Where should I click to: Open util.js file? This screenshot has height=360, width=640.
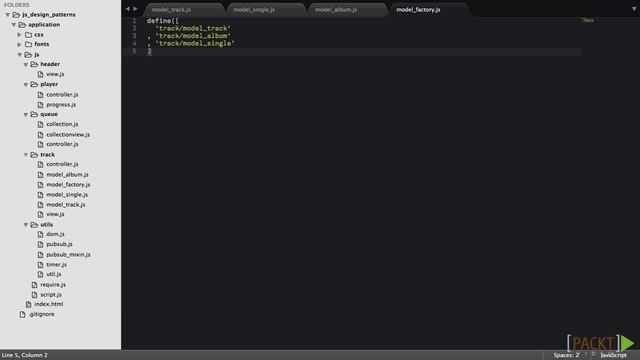coord(53,274)
